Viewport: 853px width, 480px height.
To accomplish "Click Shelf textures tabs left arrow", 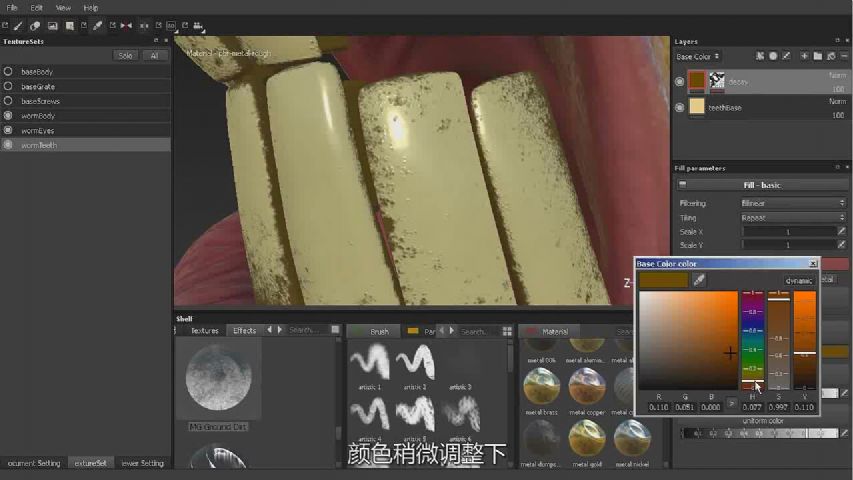I will tap(269, 330).
